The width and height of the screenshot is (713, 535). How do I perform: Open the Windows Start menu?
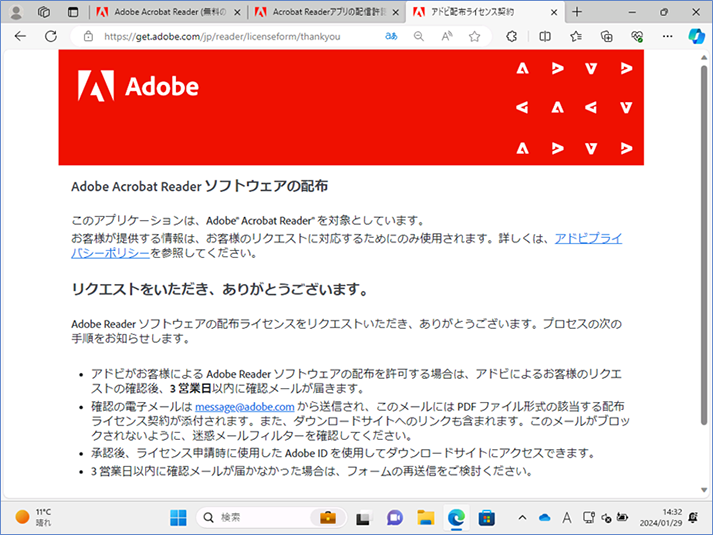178,518
